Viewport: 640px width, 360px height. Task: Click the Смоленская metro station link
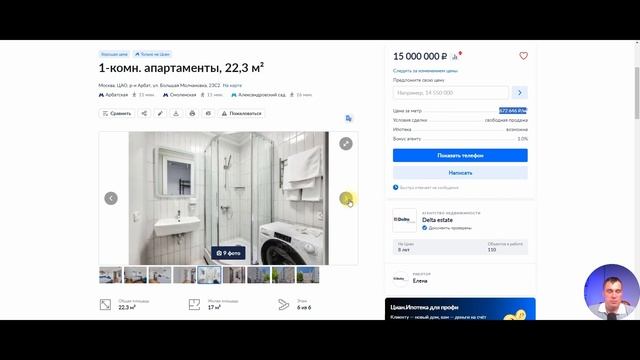pos(183,95)
